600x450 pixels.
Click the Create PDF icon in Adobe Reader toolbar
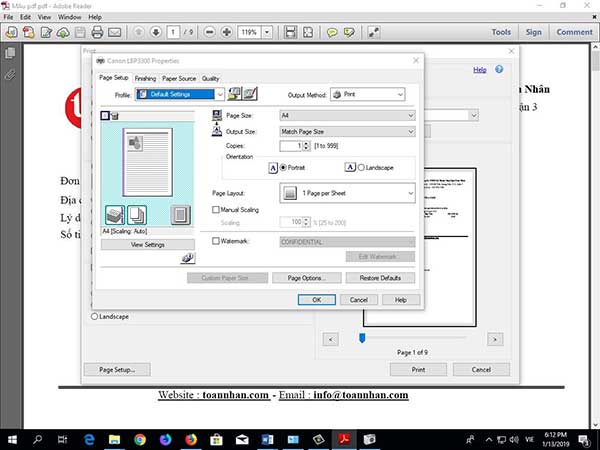pyautogui.click(x=28, y=32)
